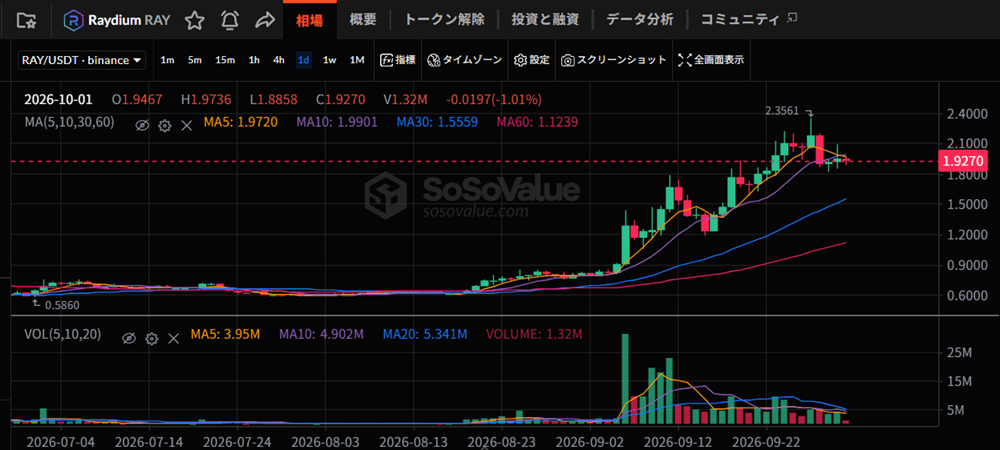This screenshot has width=1000, height=450.
Task: Click the Raydium RAY logo icon
Action: pyautogui.click(x=72, y=20)
